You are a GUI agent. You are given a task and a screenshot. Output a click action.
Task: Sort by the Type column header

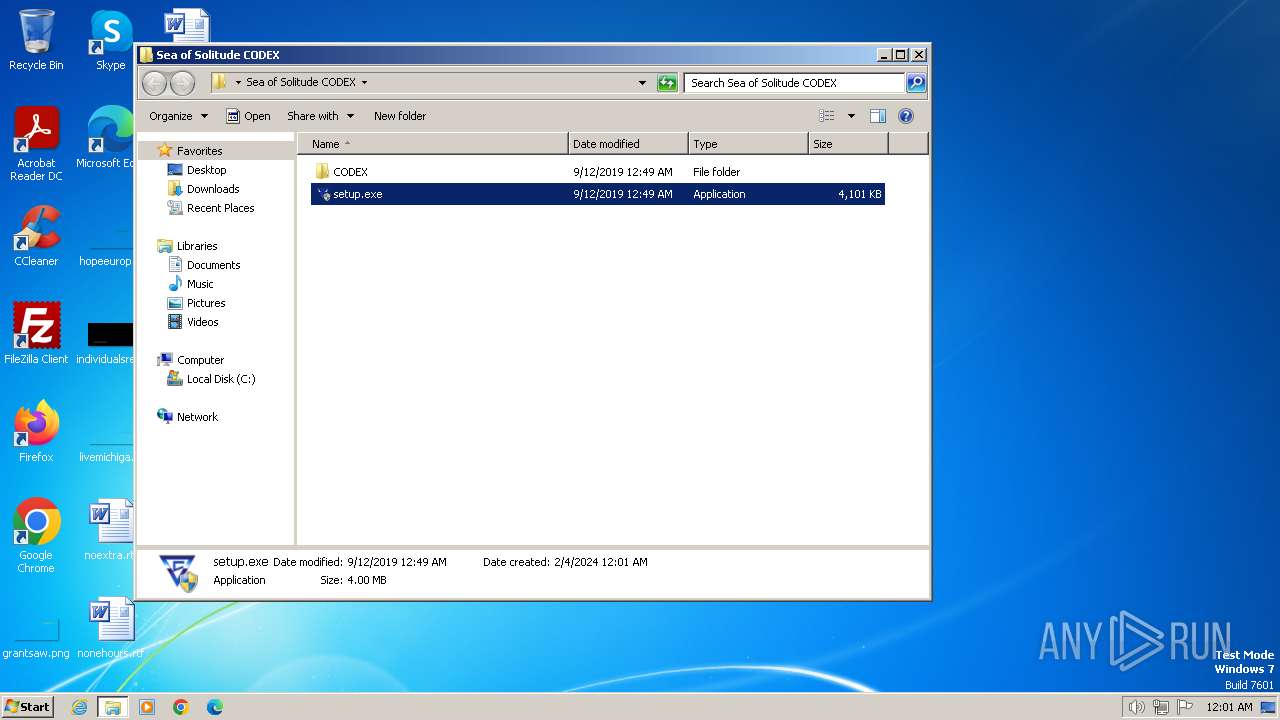coord(748,144)
